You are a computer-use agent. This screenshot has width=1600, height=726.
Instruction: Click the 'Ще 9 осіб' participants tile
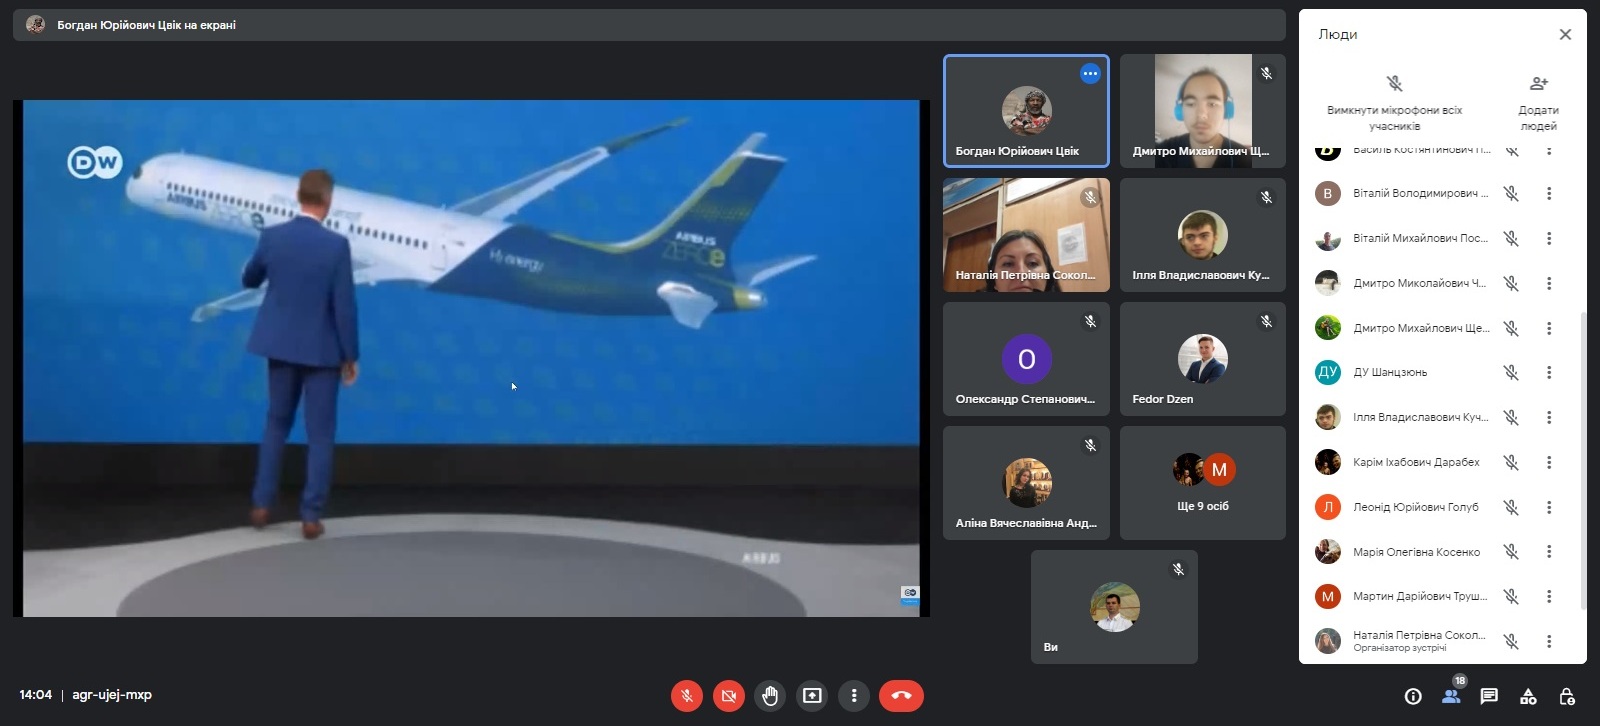point(1202,483)
